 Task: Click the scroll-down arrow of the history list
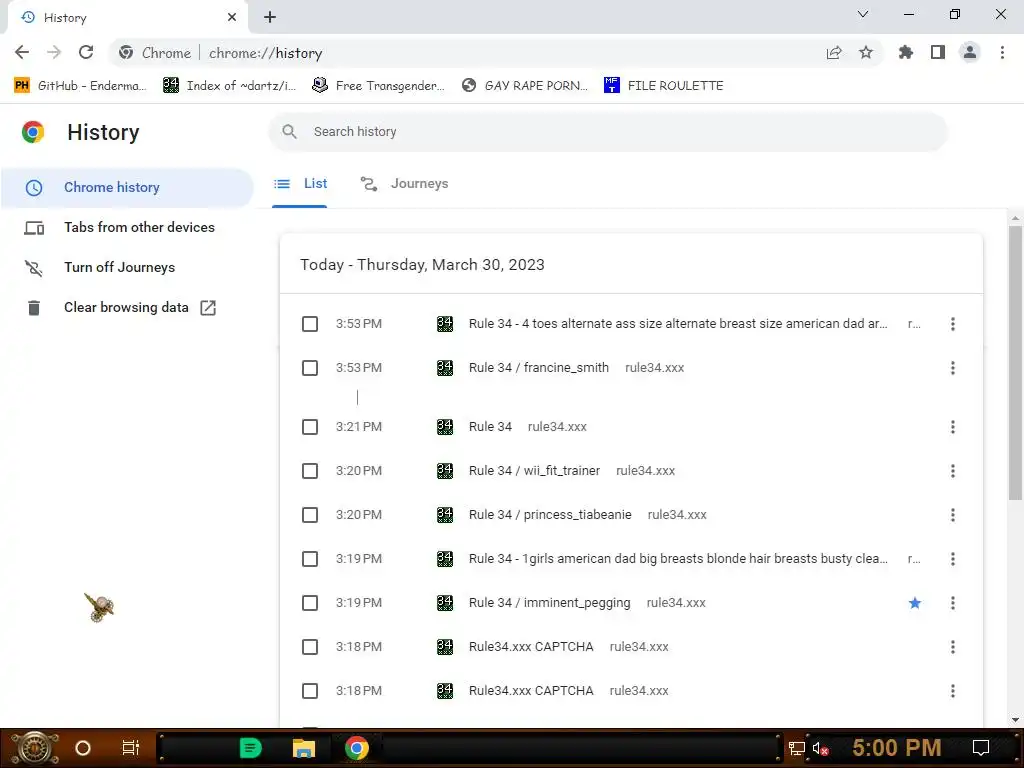[x=1015, y=720]
